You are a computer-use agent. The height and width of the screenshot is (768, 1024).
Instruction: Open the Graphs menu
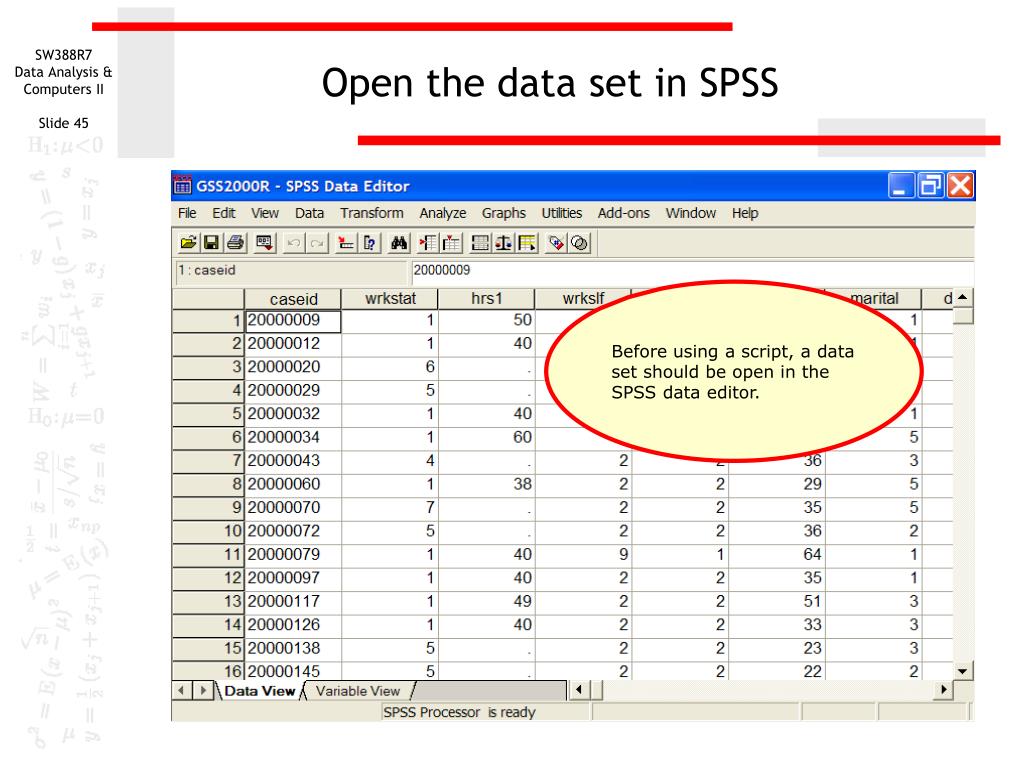[504, 213]
